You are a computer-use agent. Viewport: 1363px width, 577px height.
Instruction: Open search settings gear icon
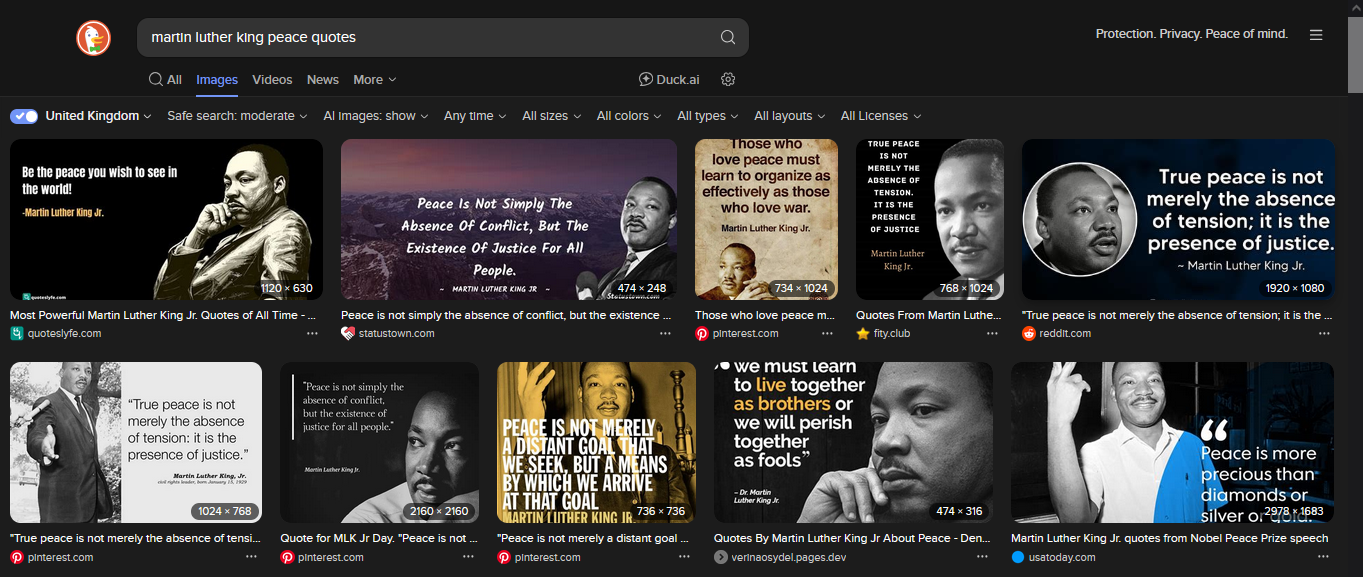point(728,80)
